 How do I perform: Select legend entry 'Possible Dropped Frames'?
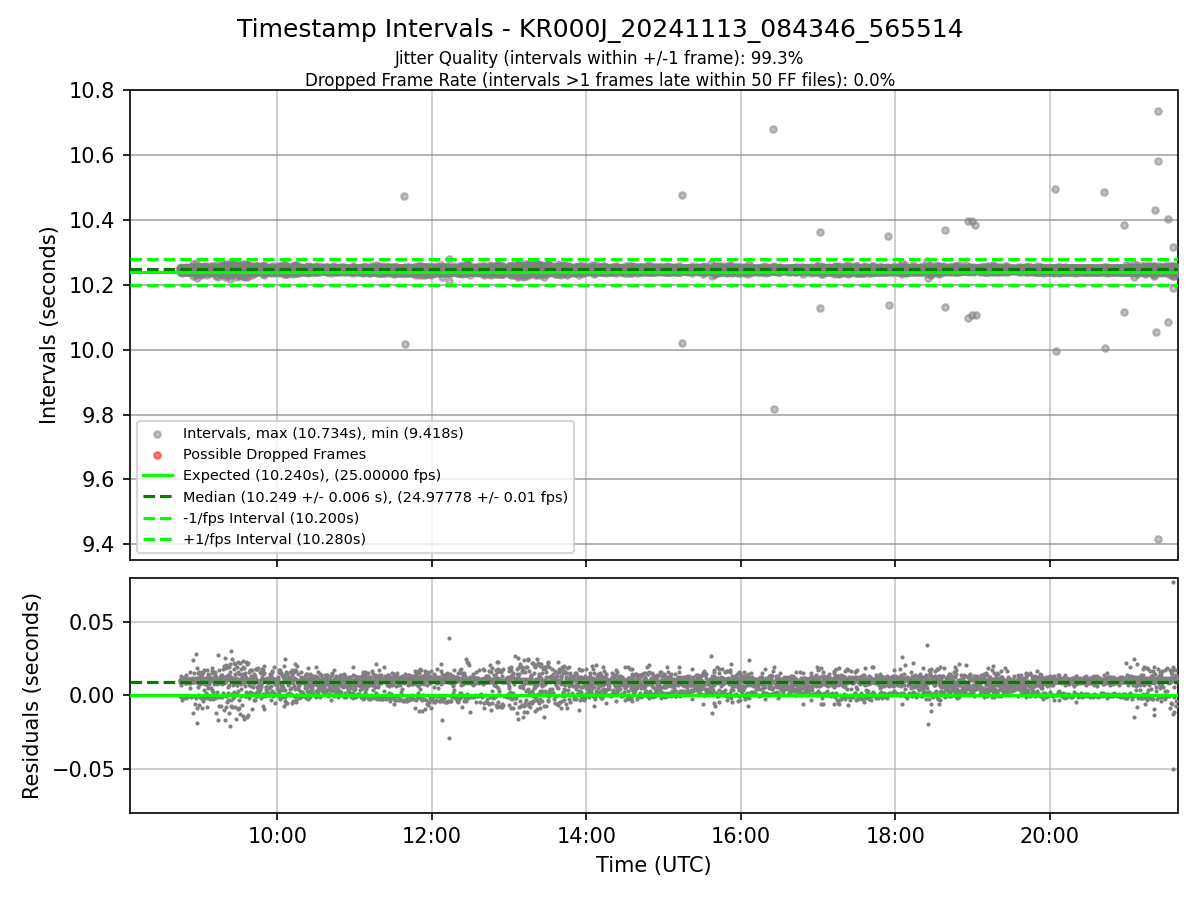coord(274,454)
